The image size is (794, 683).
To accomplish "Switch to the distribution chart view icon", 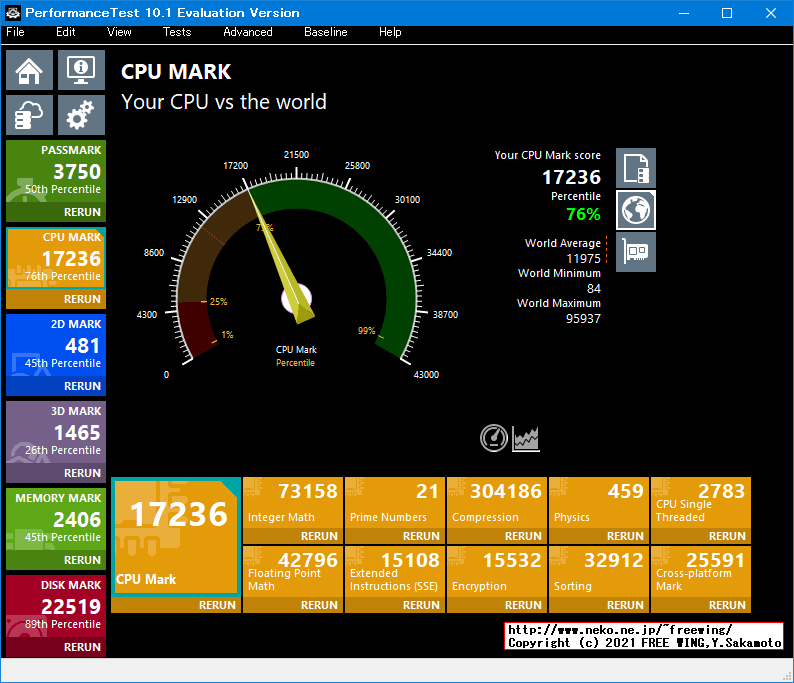I will point(526,438).
